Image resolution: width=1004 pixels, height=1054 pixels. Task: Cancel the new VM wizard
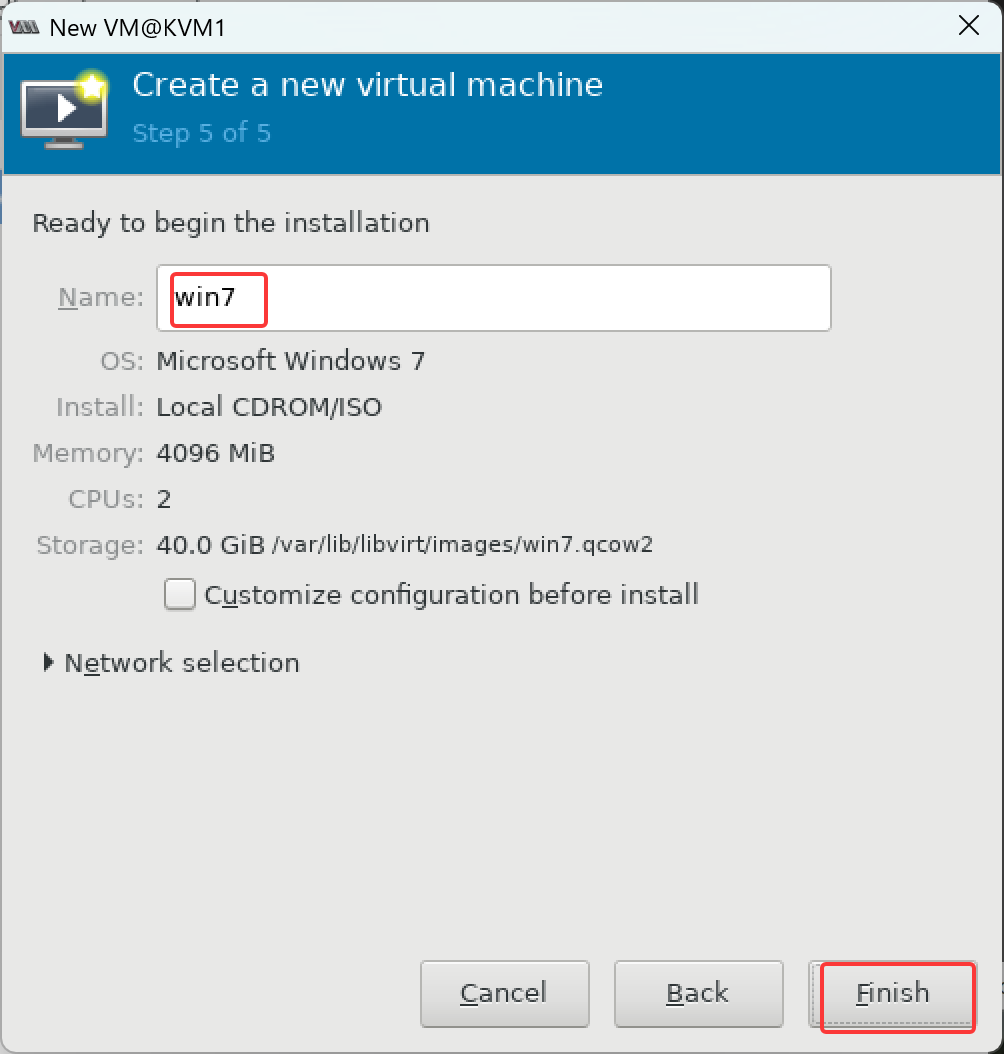point(505,994)
